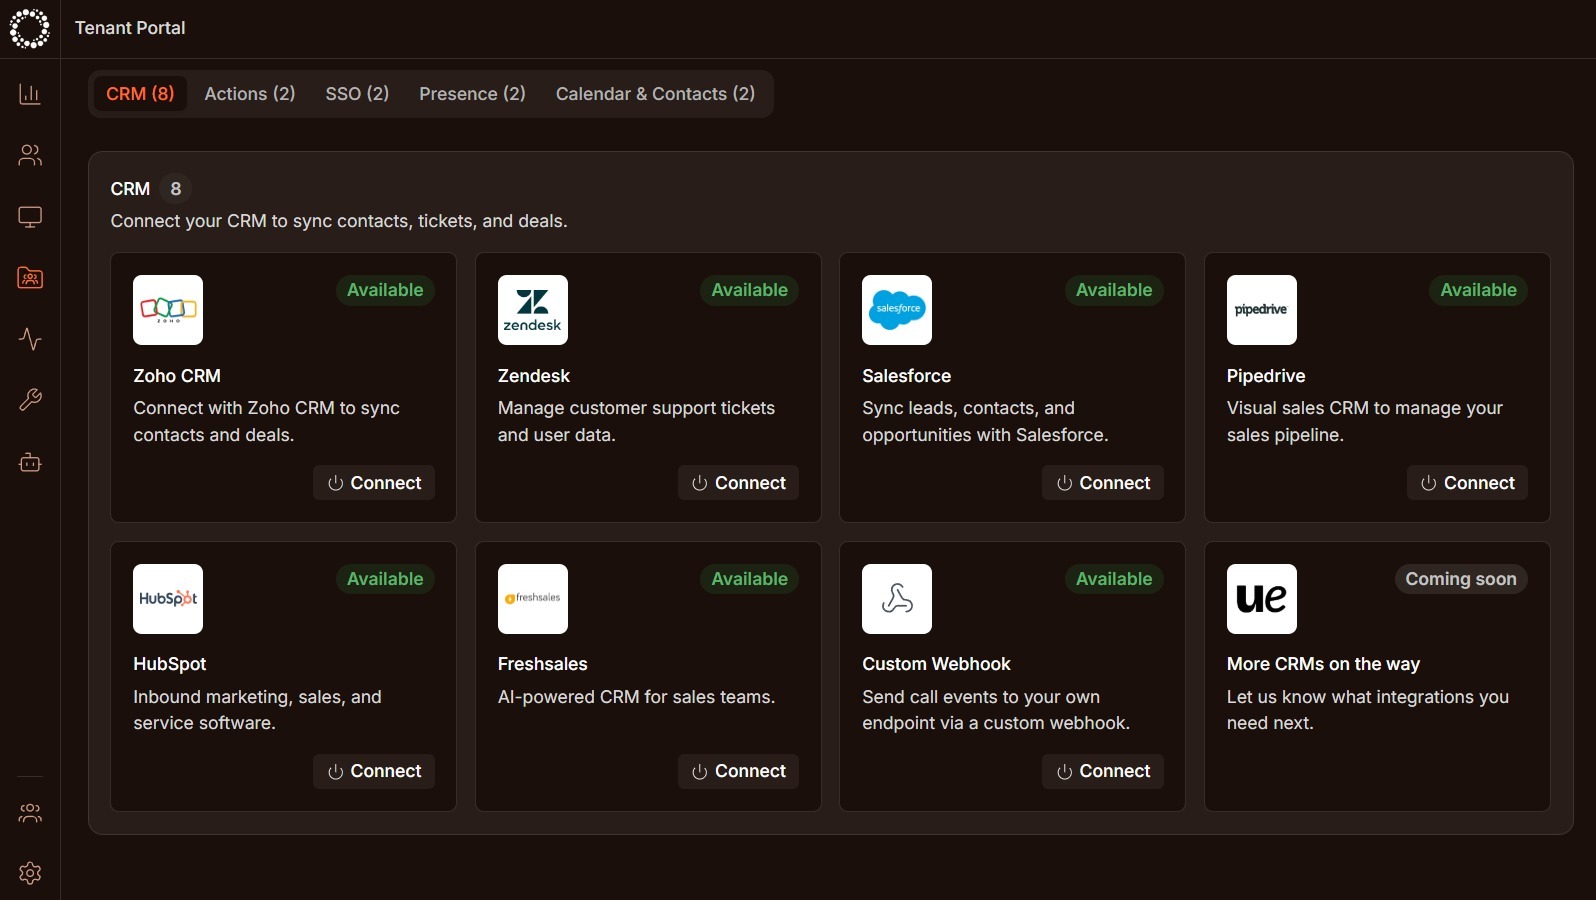Click the CRM count badge showing 8

pos(176,189)
